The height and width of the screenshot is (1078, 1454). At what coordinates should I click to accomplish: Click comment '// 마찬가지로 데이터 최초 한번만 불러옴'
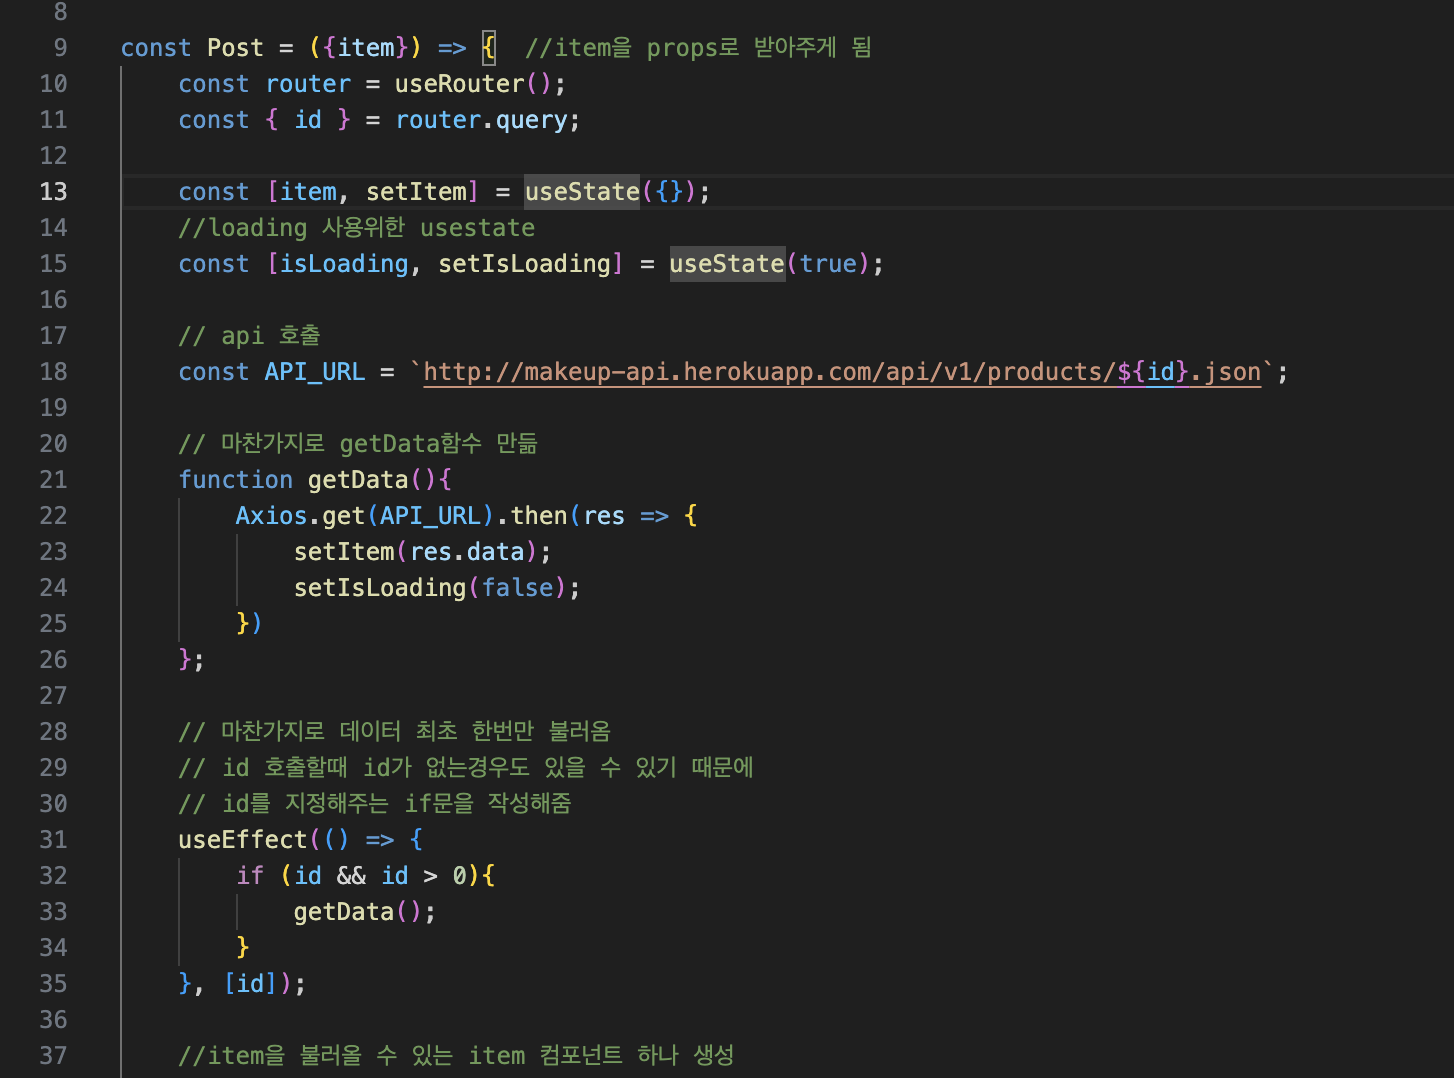point(394,732)
